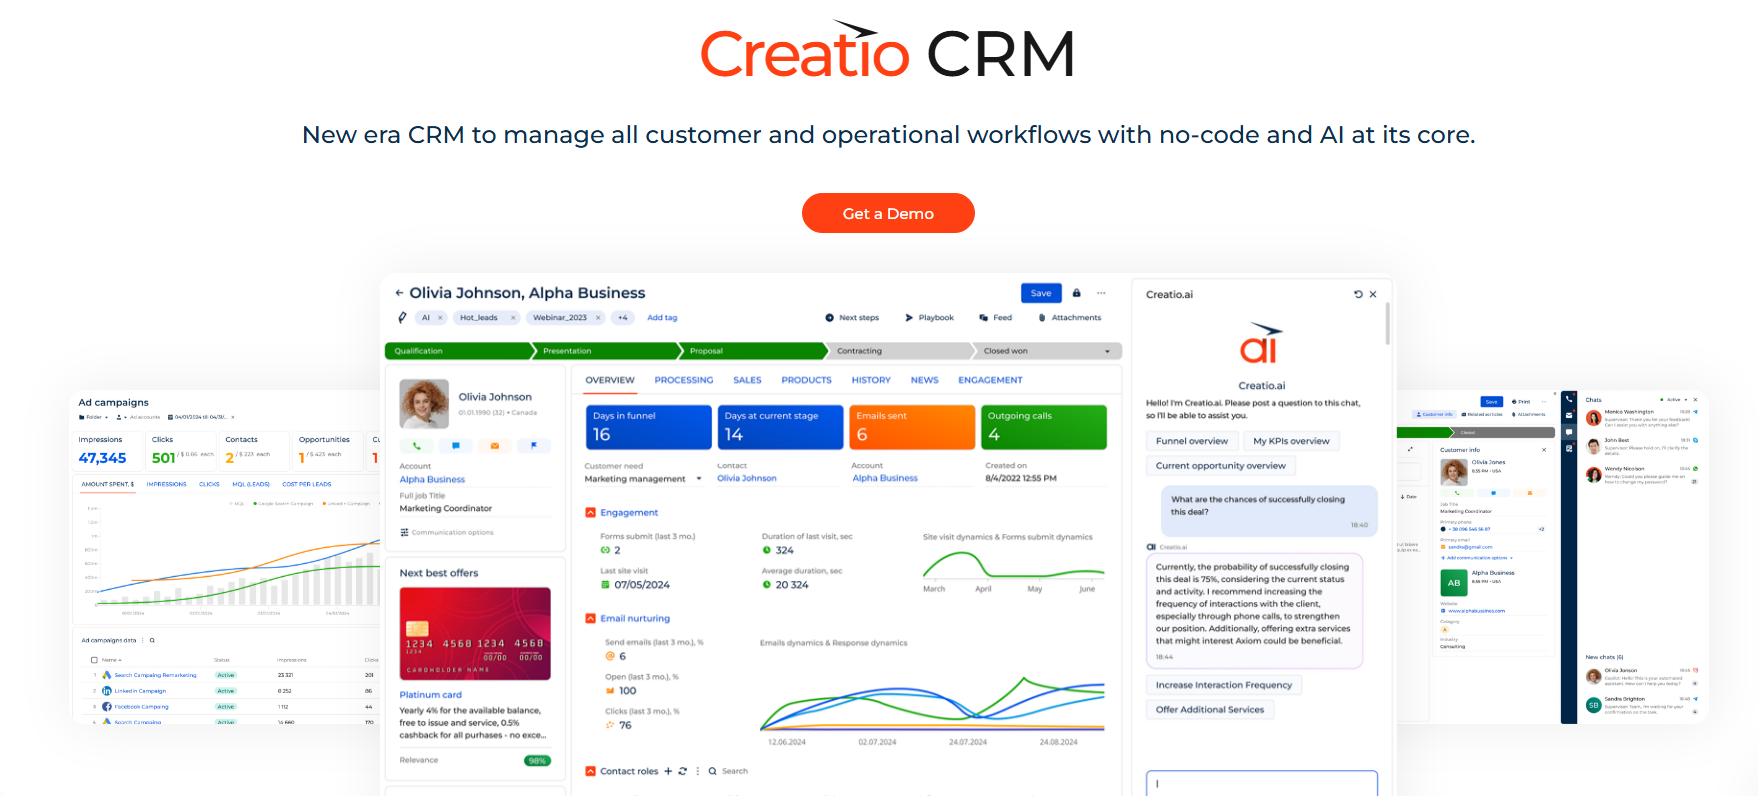1758x796 pixels.
Task: Click the Add tag link
Action: point(662,318)
